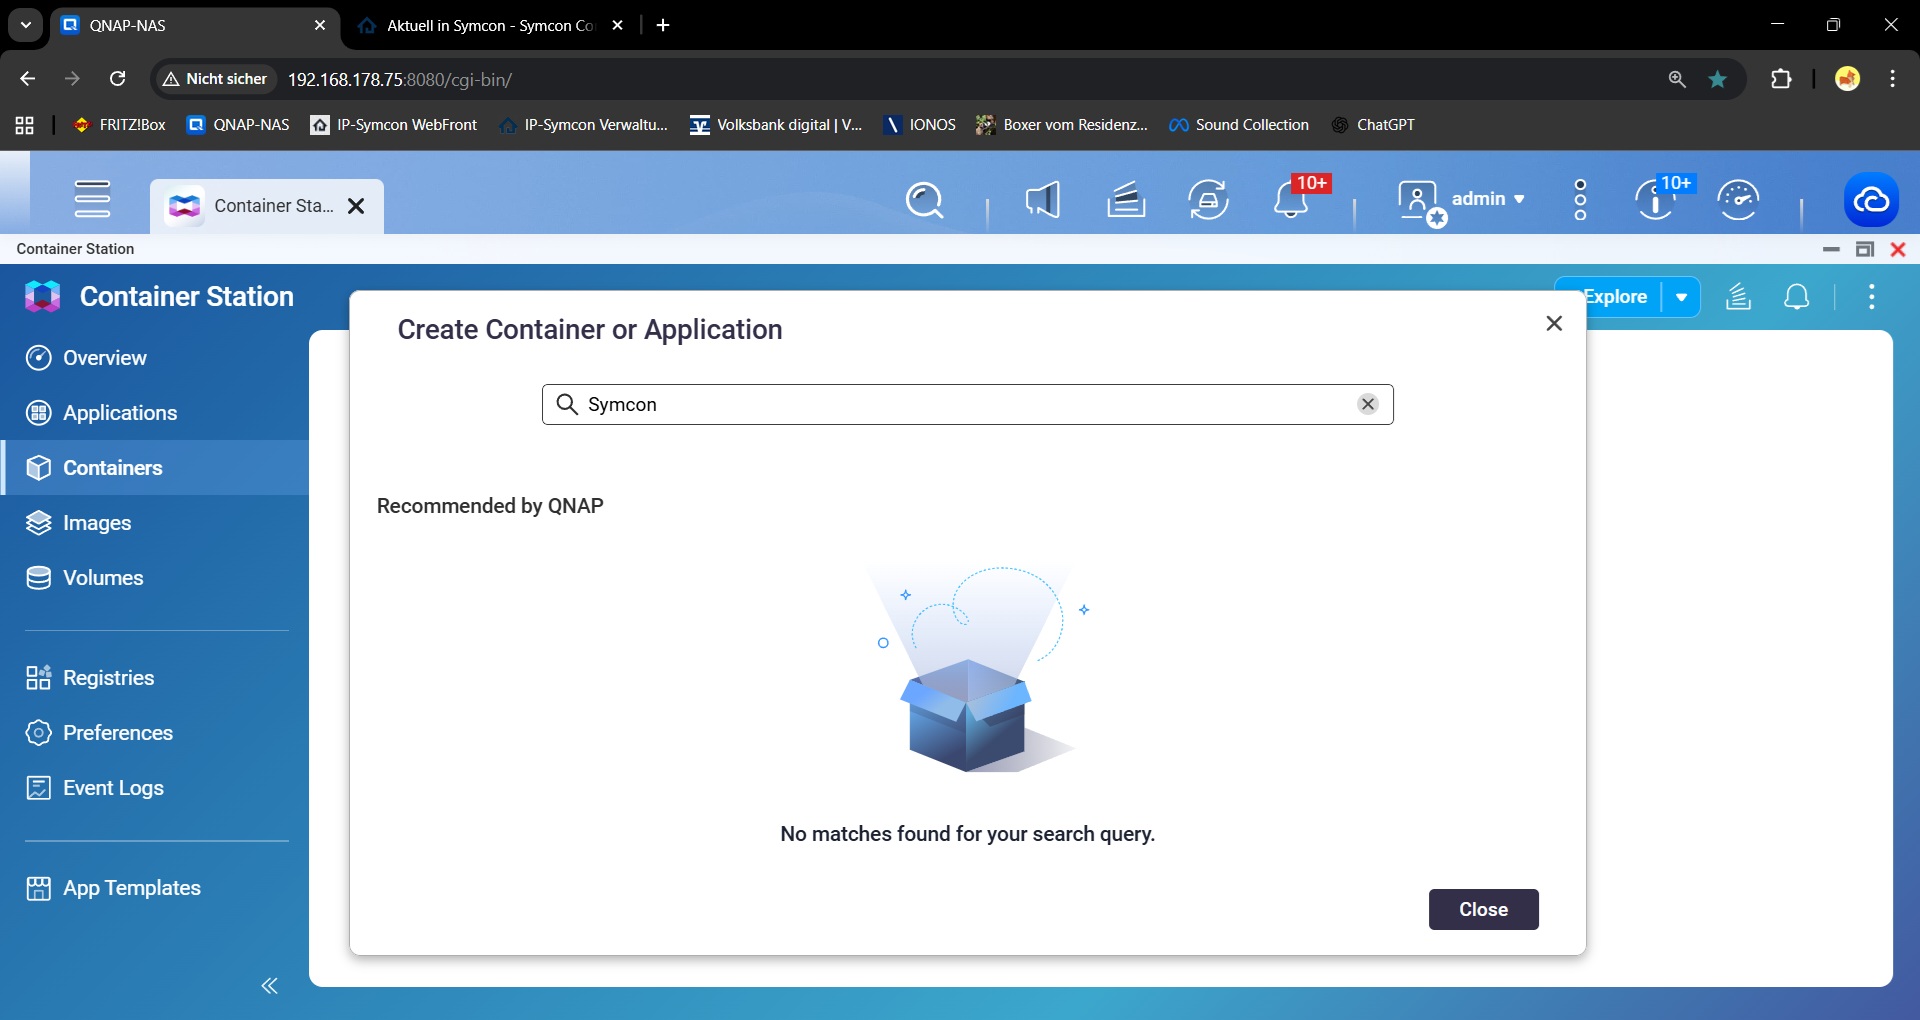Go to Registries in the sidebar

[108, 678]
